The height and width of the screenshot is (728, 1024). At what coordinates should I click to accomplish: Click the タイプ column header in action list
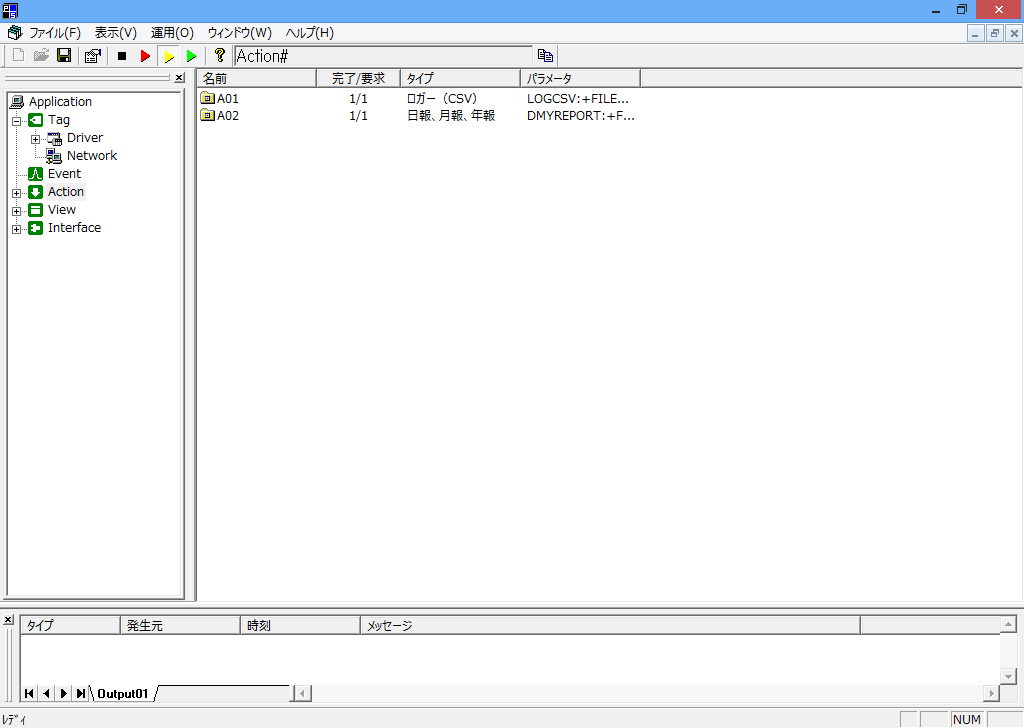coord(459,78)
